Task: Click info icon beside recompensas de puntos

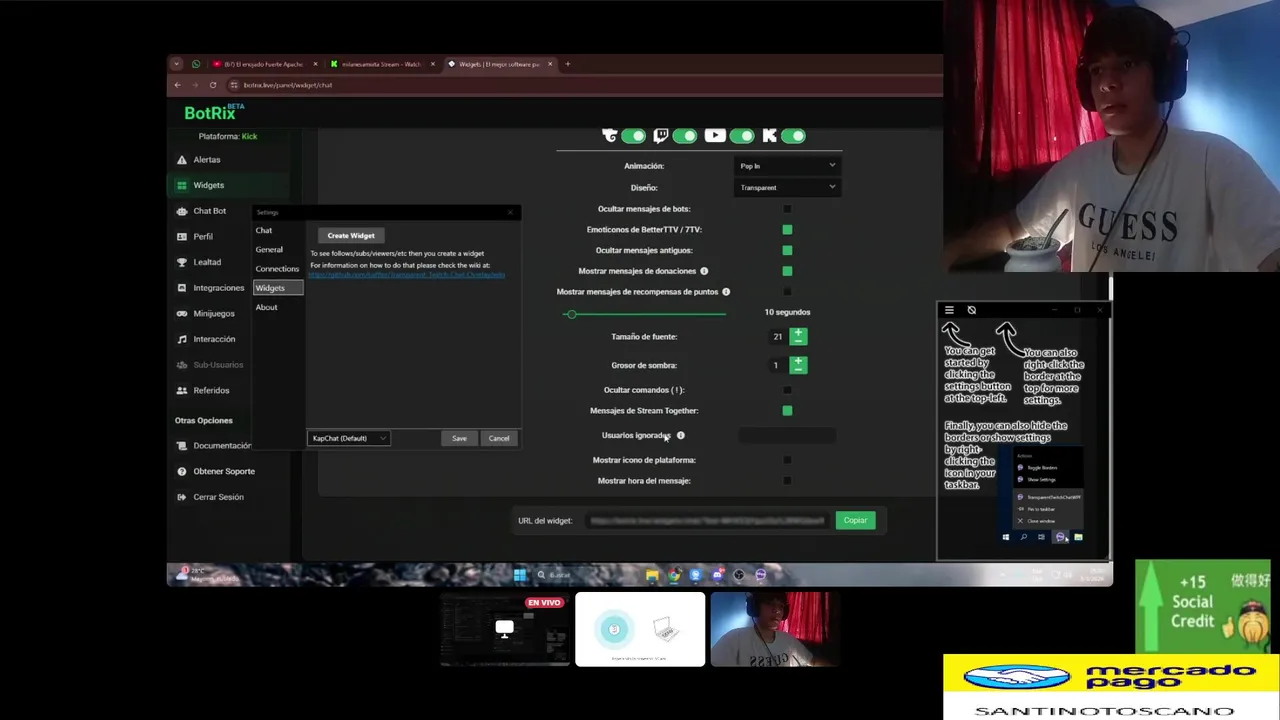Action: point(726,292)
